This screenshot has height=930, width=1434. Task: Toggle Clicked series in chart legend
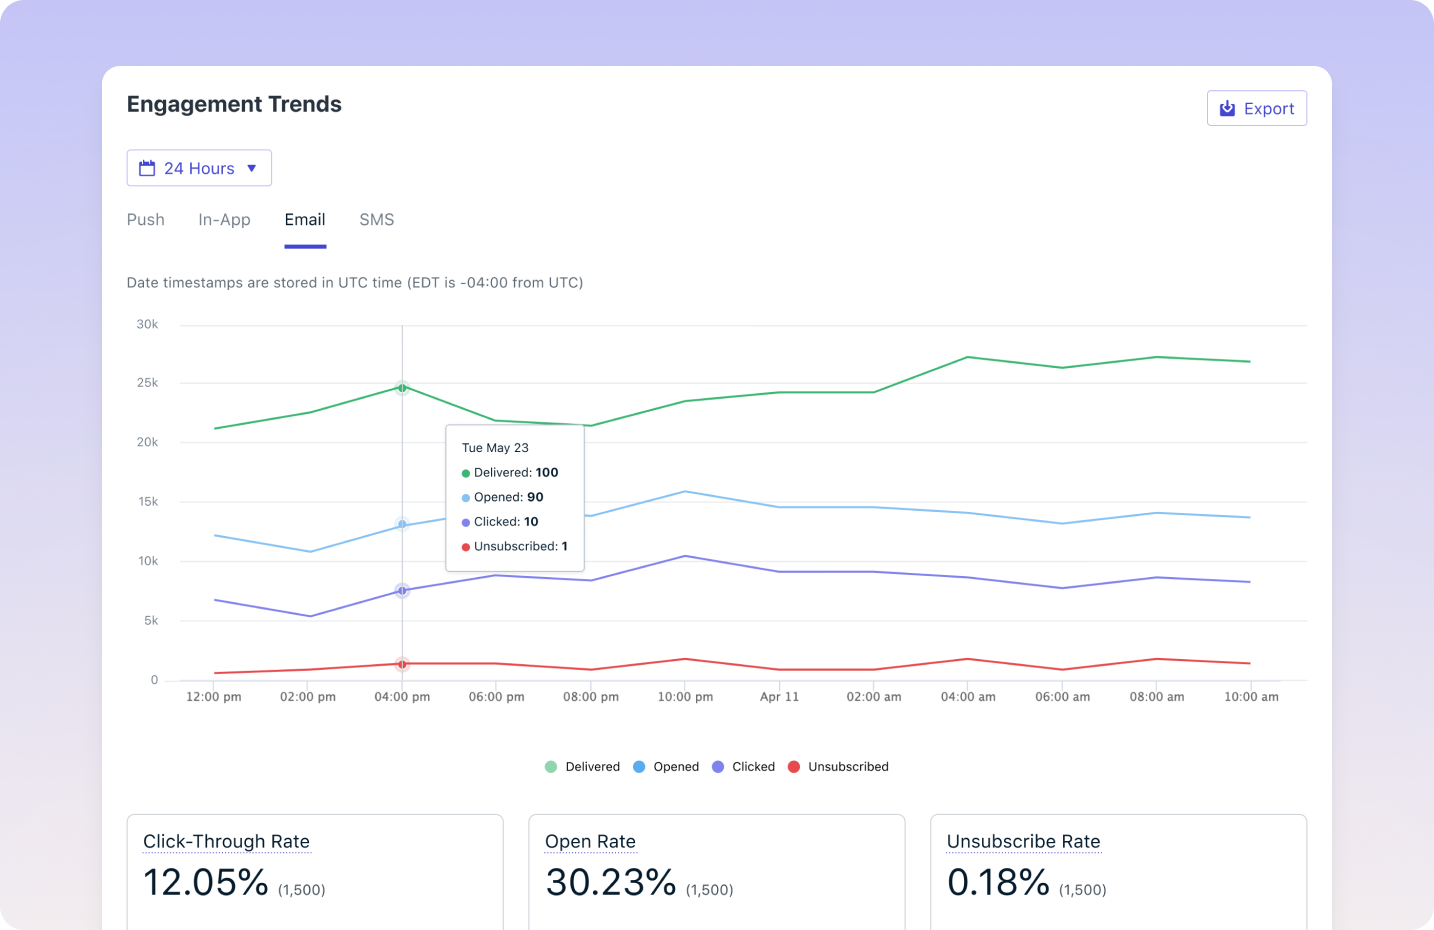tap(744, 767)
